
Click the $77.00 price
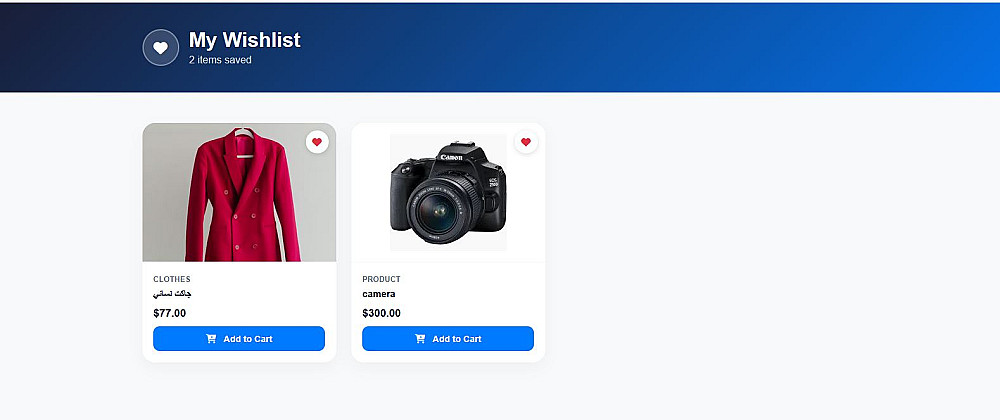point(170,313)
